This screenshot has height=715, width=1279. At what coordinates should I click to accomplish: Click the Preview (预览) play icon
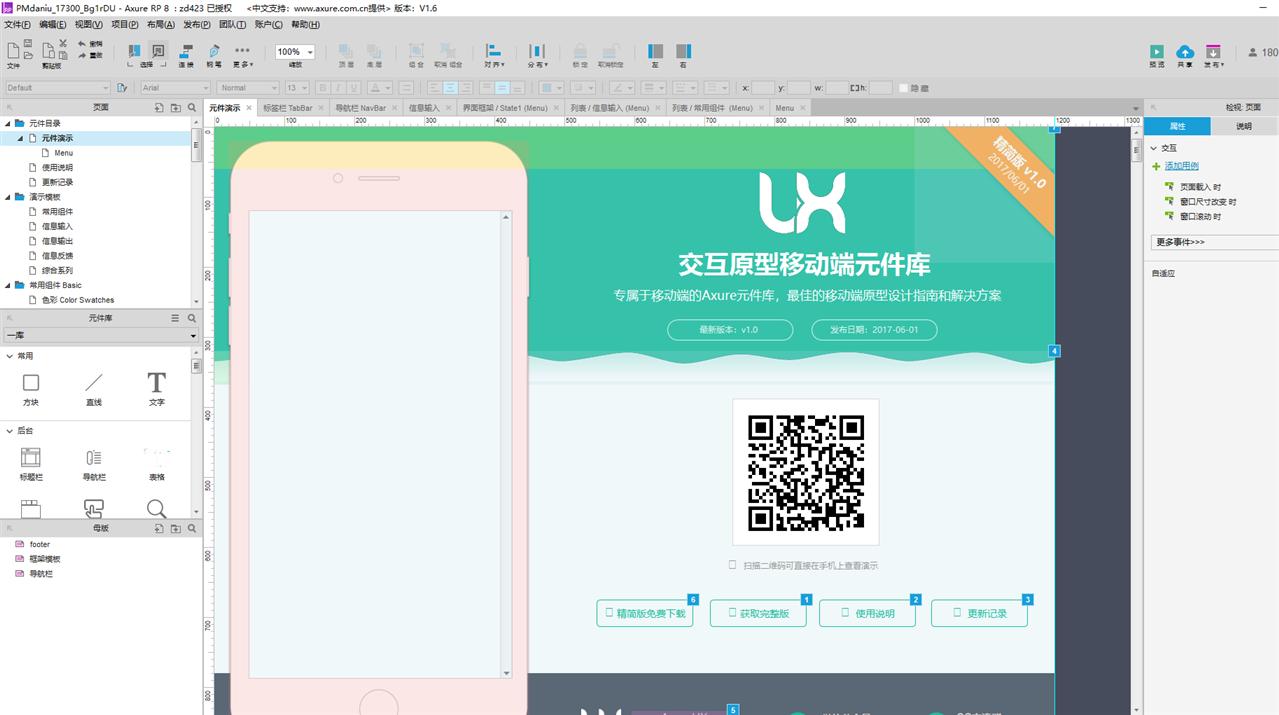coord(1156,52)
